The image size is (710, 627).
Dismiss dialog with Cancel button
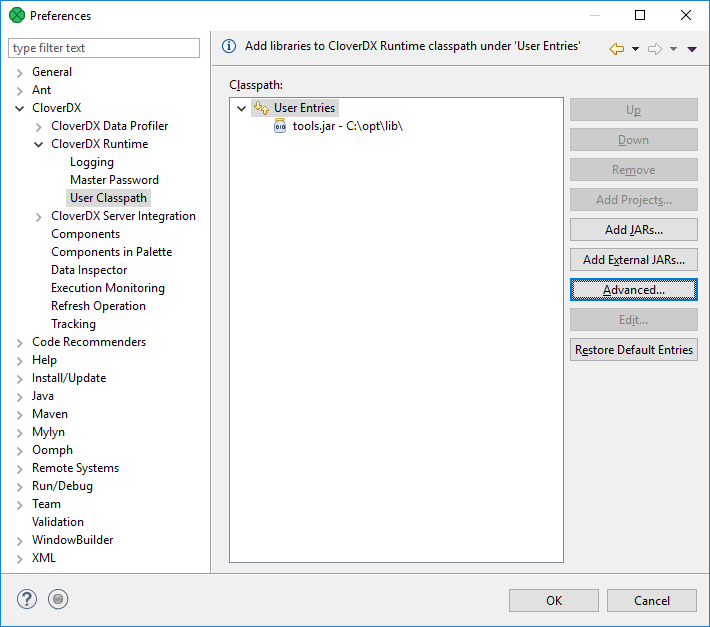coord(652,600)
